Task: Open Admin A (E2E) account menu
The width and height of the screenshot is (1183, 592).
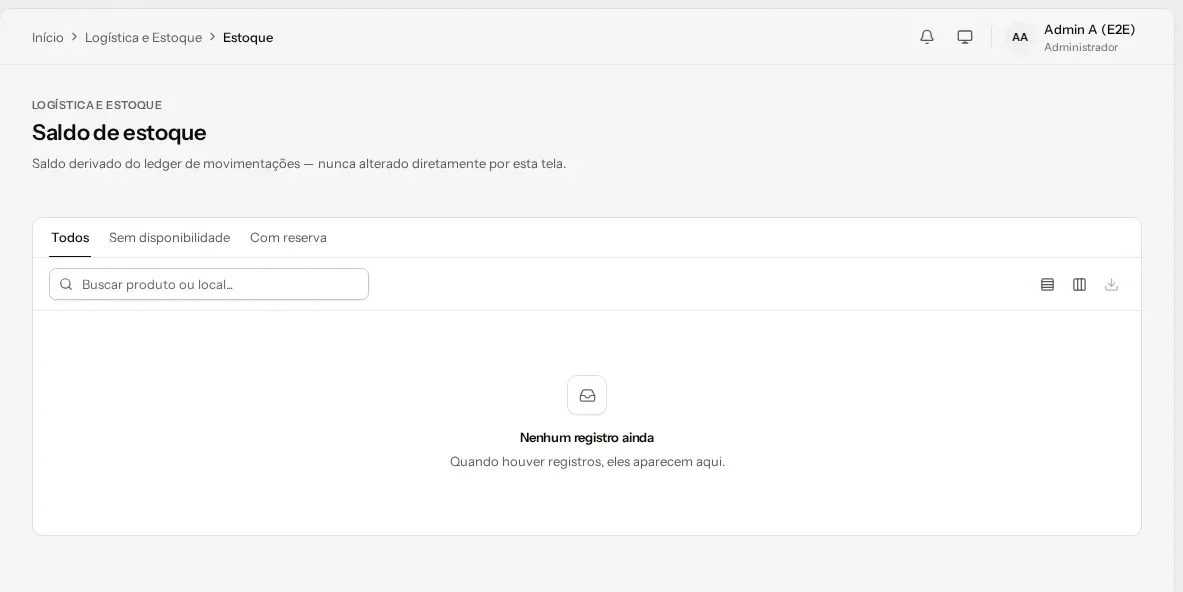Action: [x=1089, y=29]
